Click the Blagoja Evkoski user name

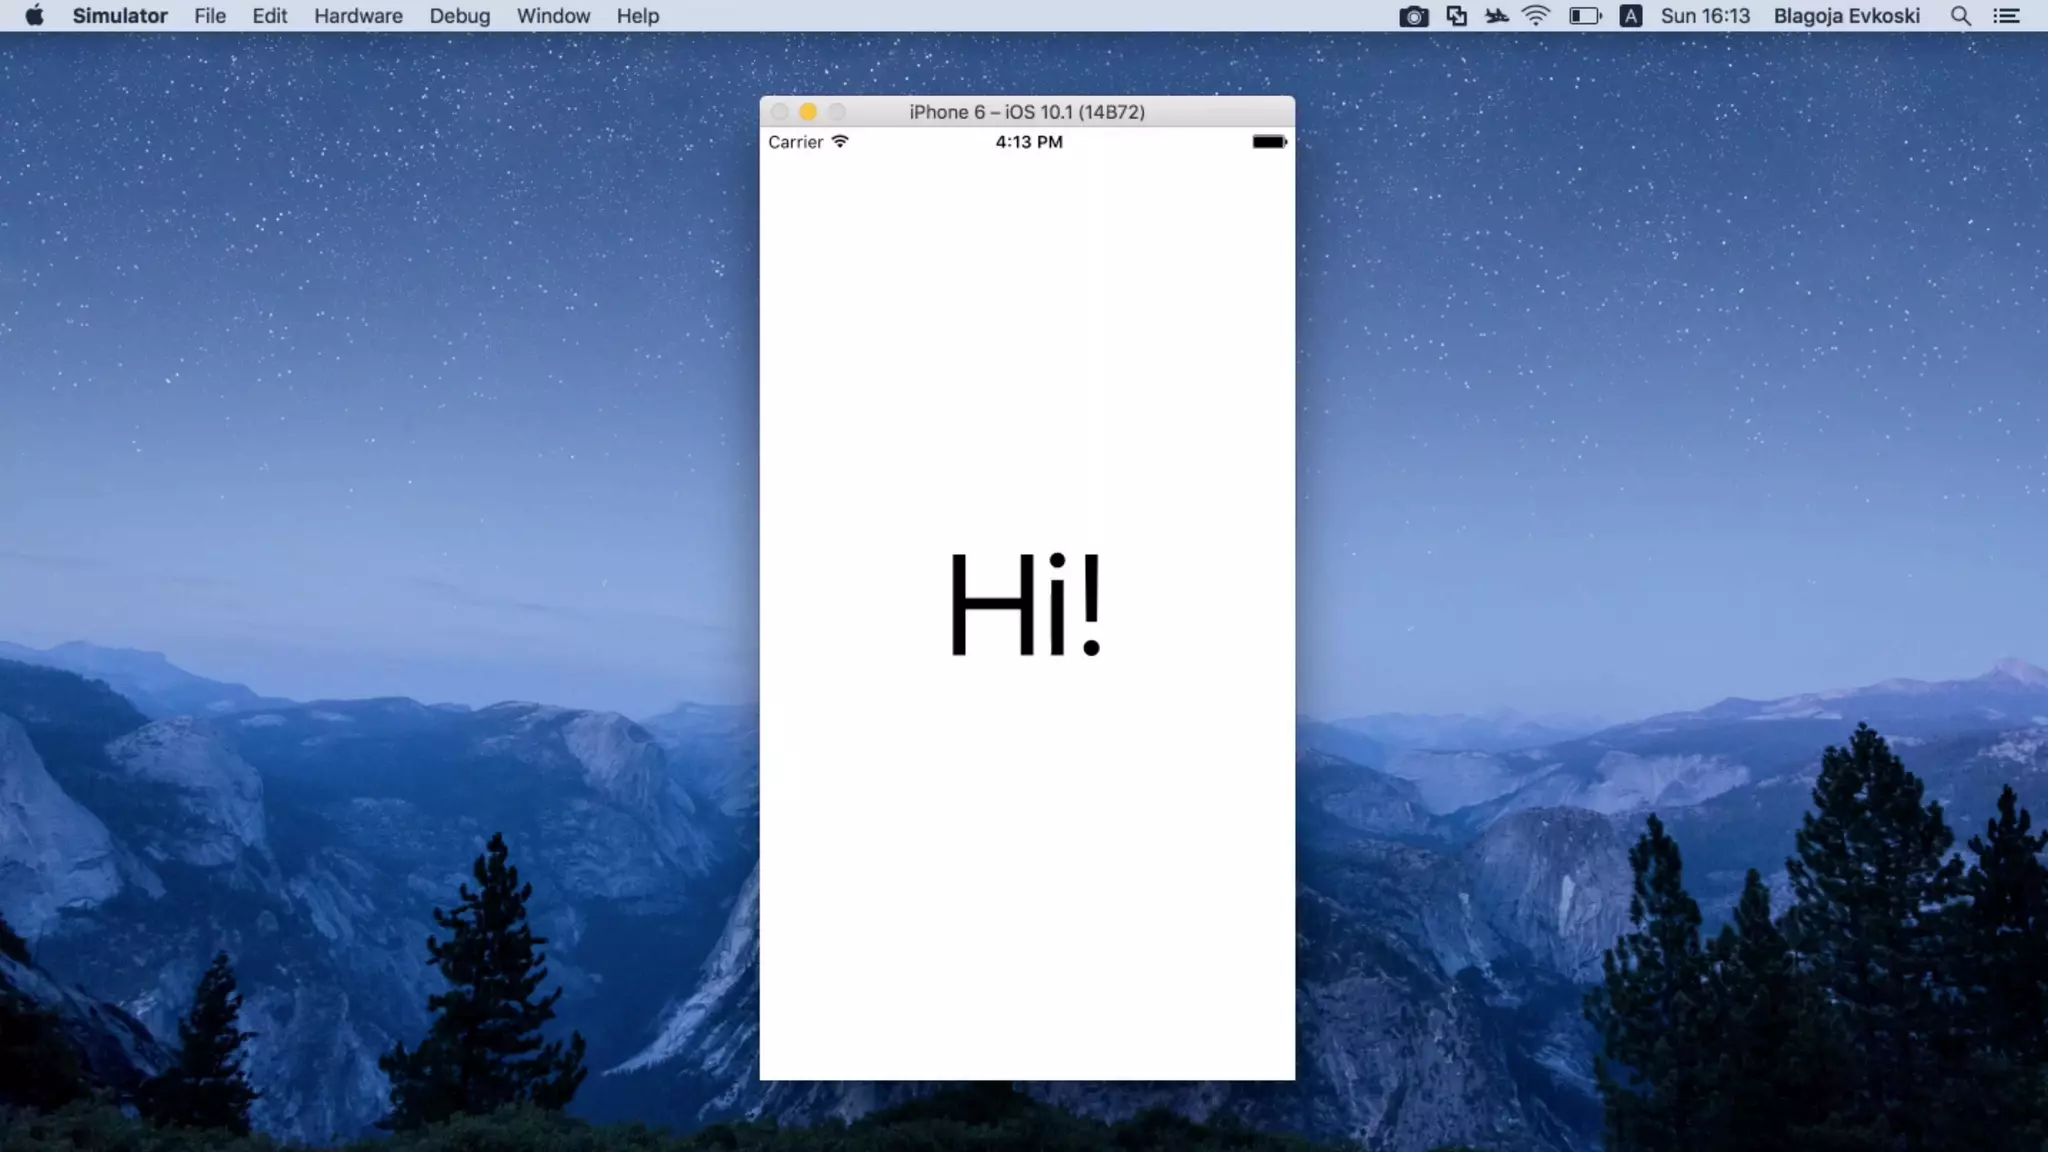point(1846,16)
